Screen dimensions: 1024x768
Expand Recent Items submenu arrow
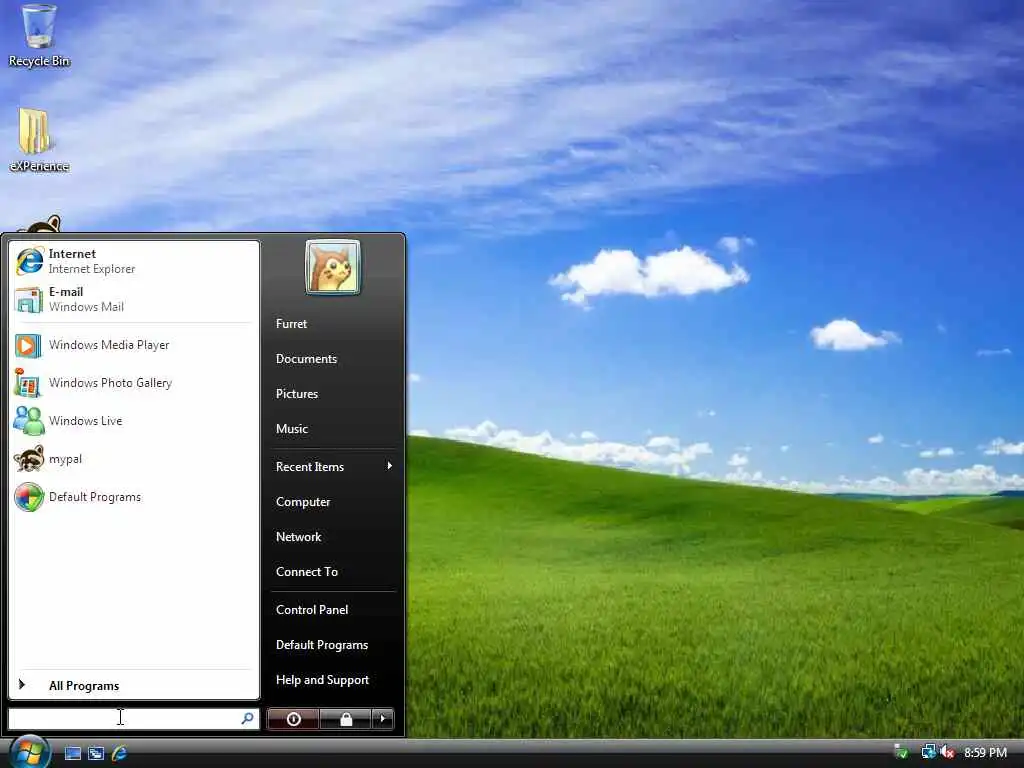[389, 466]
